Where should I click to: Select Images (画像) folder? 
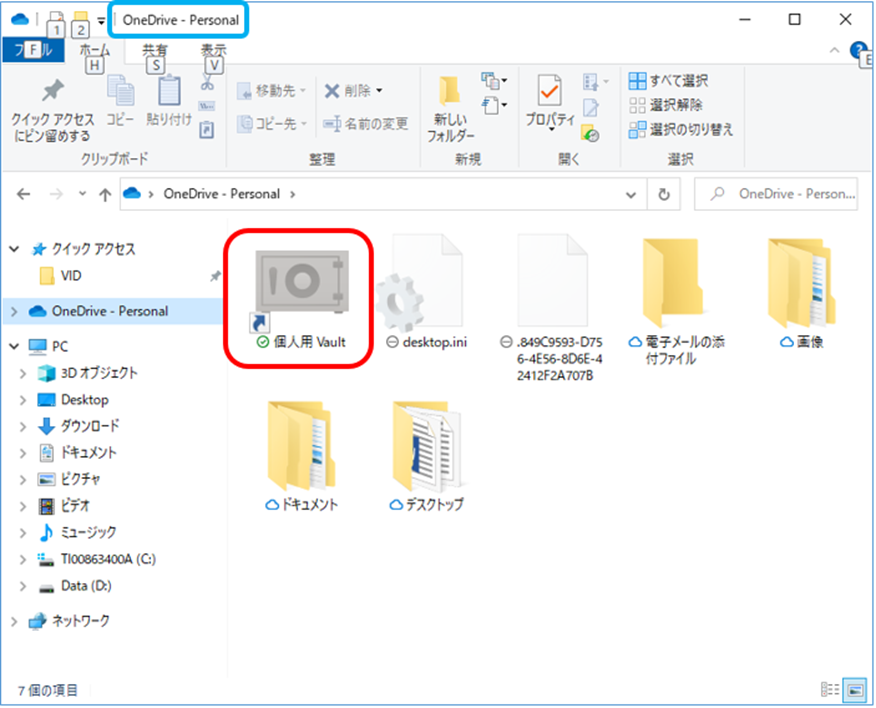(x=802, y=292)
